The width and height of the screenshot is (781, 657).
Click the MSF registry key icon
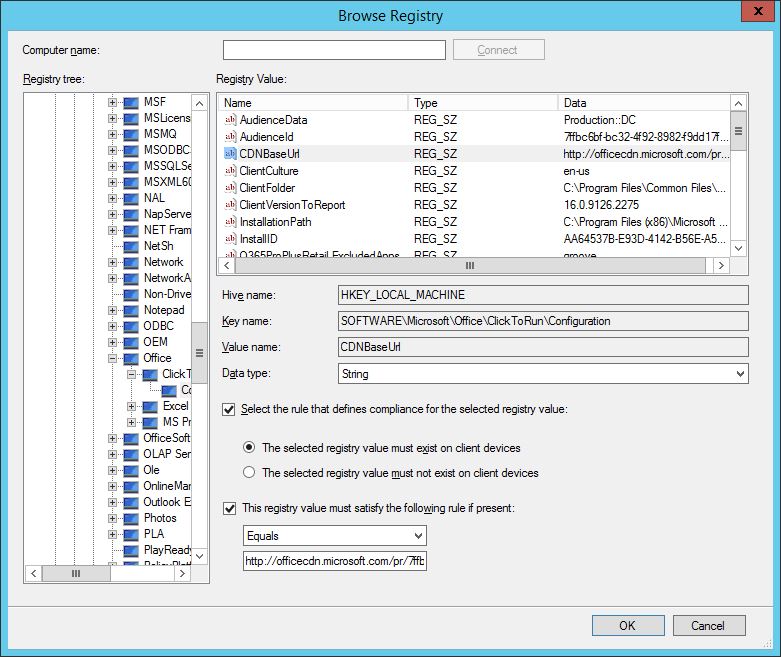click(131, 103)
